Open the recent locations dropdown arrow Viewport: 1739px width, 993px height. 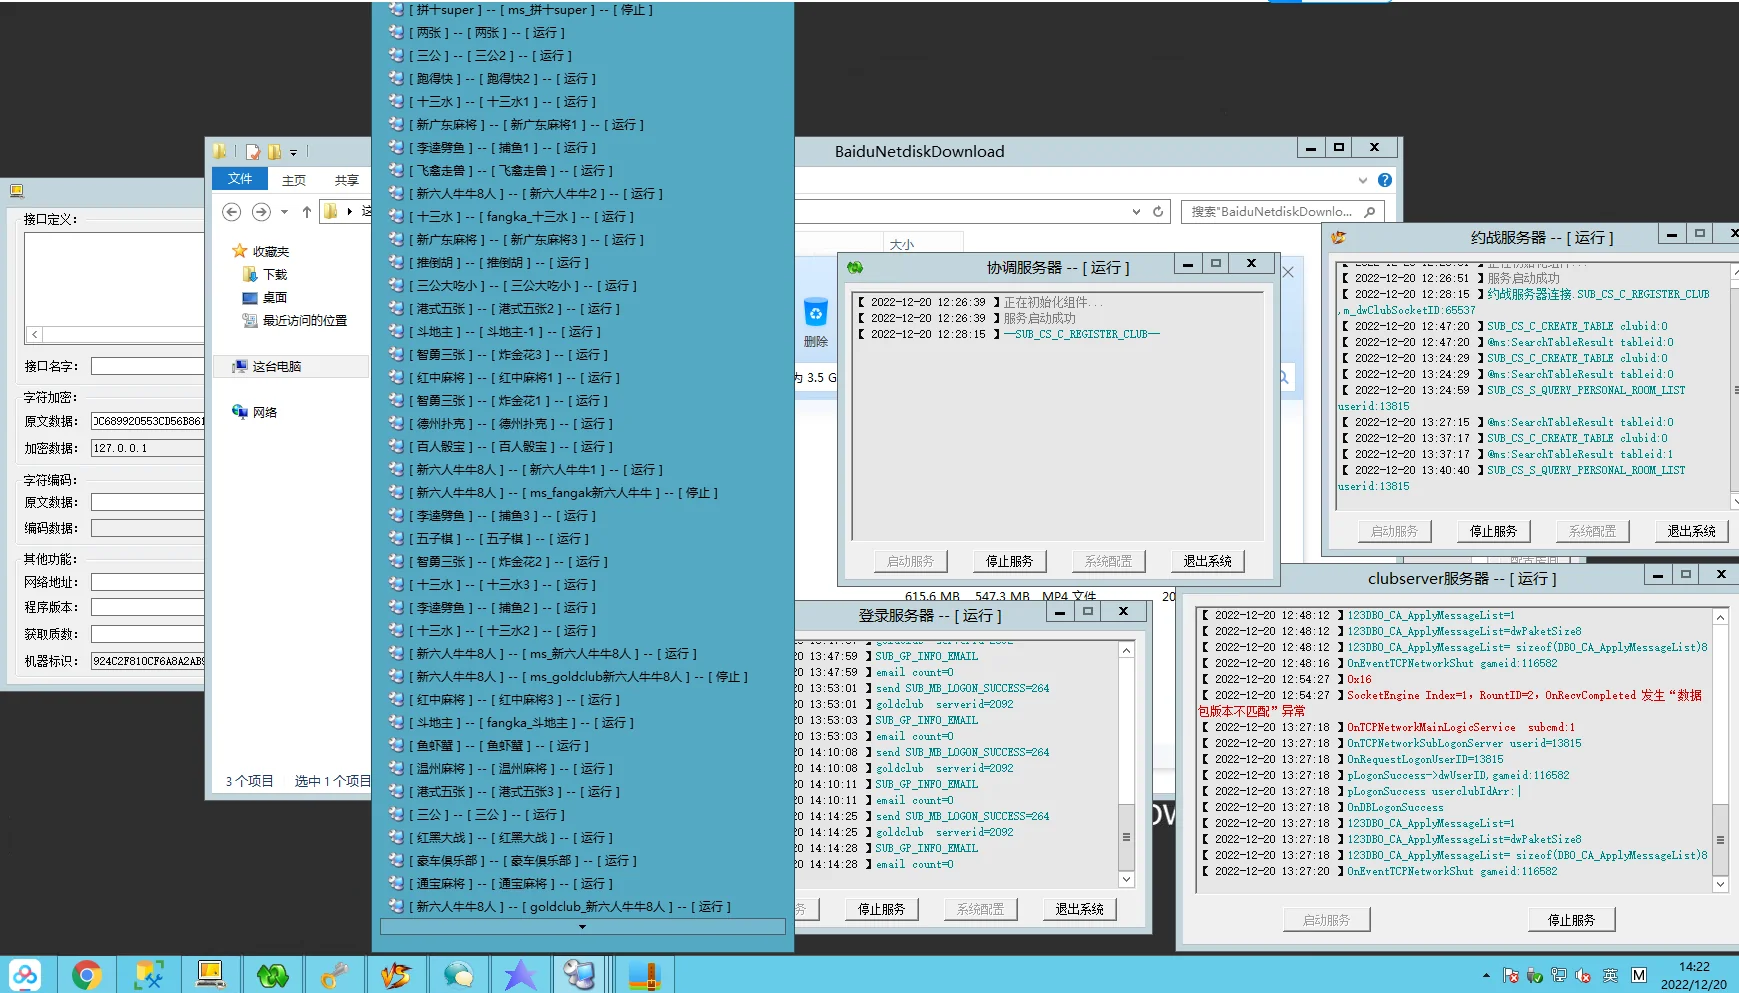(x=285, y=212)
